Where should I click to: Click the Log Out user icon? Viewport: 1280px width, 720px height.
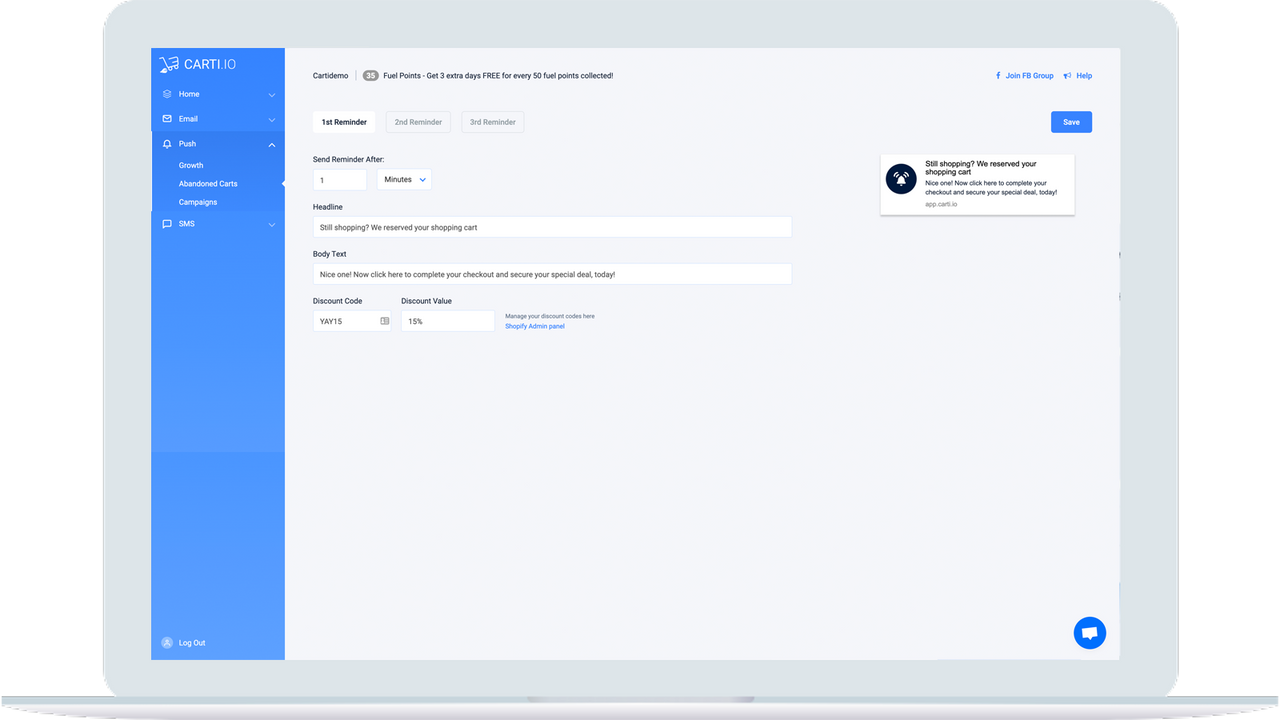tap(167, 643)
